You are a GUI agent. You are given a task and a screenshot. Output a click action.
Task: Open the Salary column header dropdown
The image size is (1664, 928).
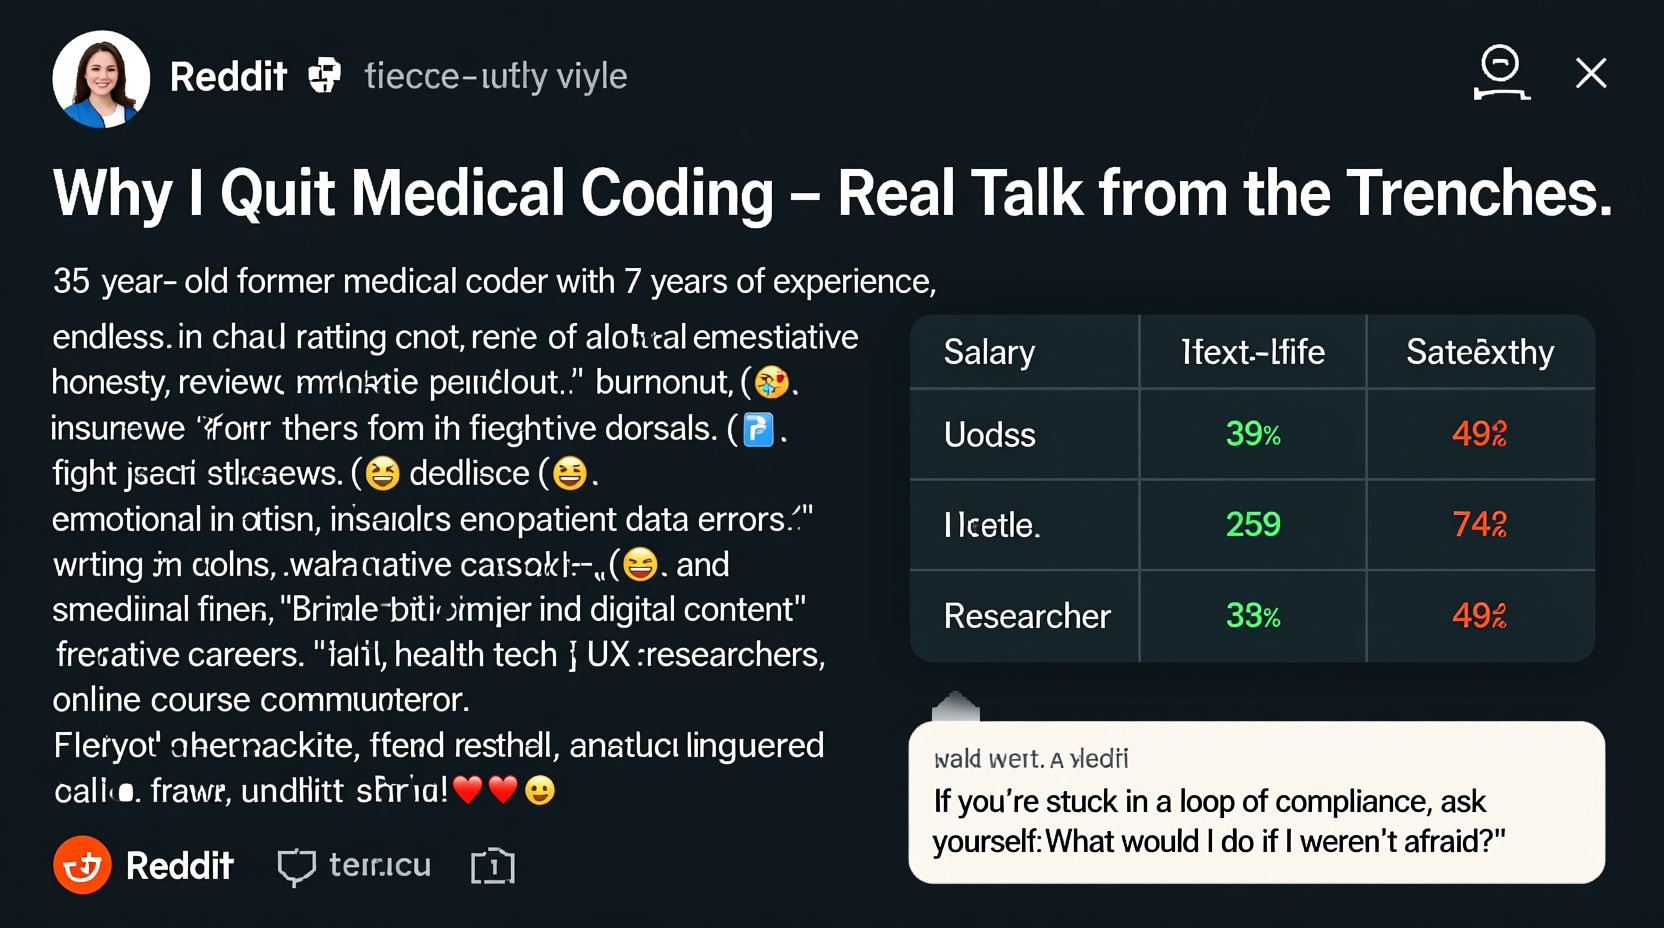tap(988, 352)
